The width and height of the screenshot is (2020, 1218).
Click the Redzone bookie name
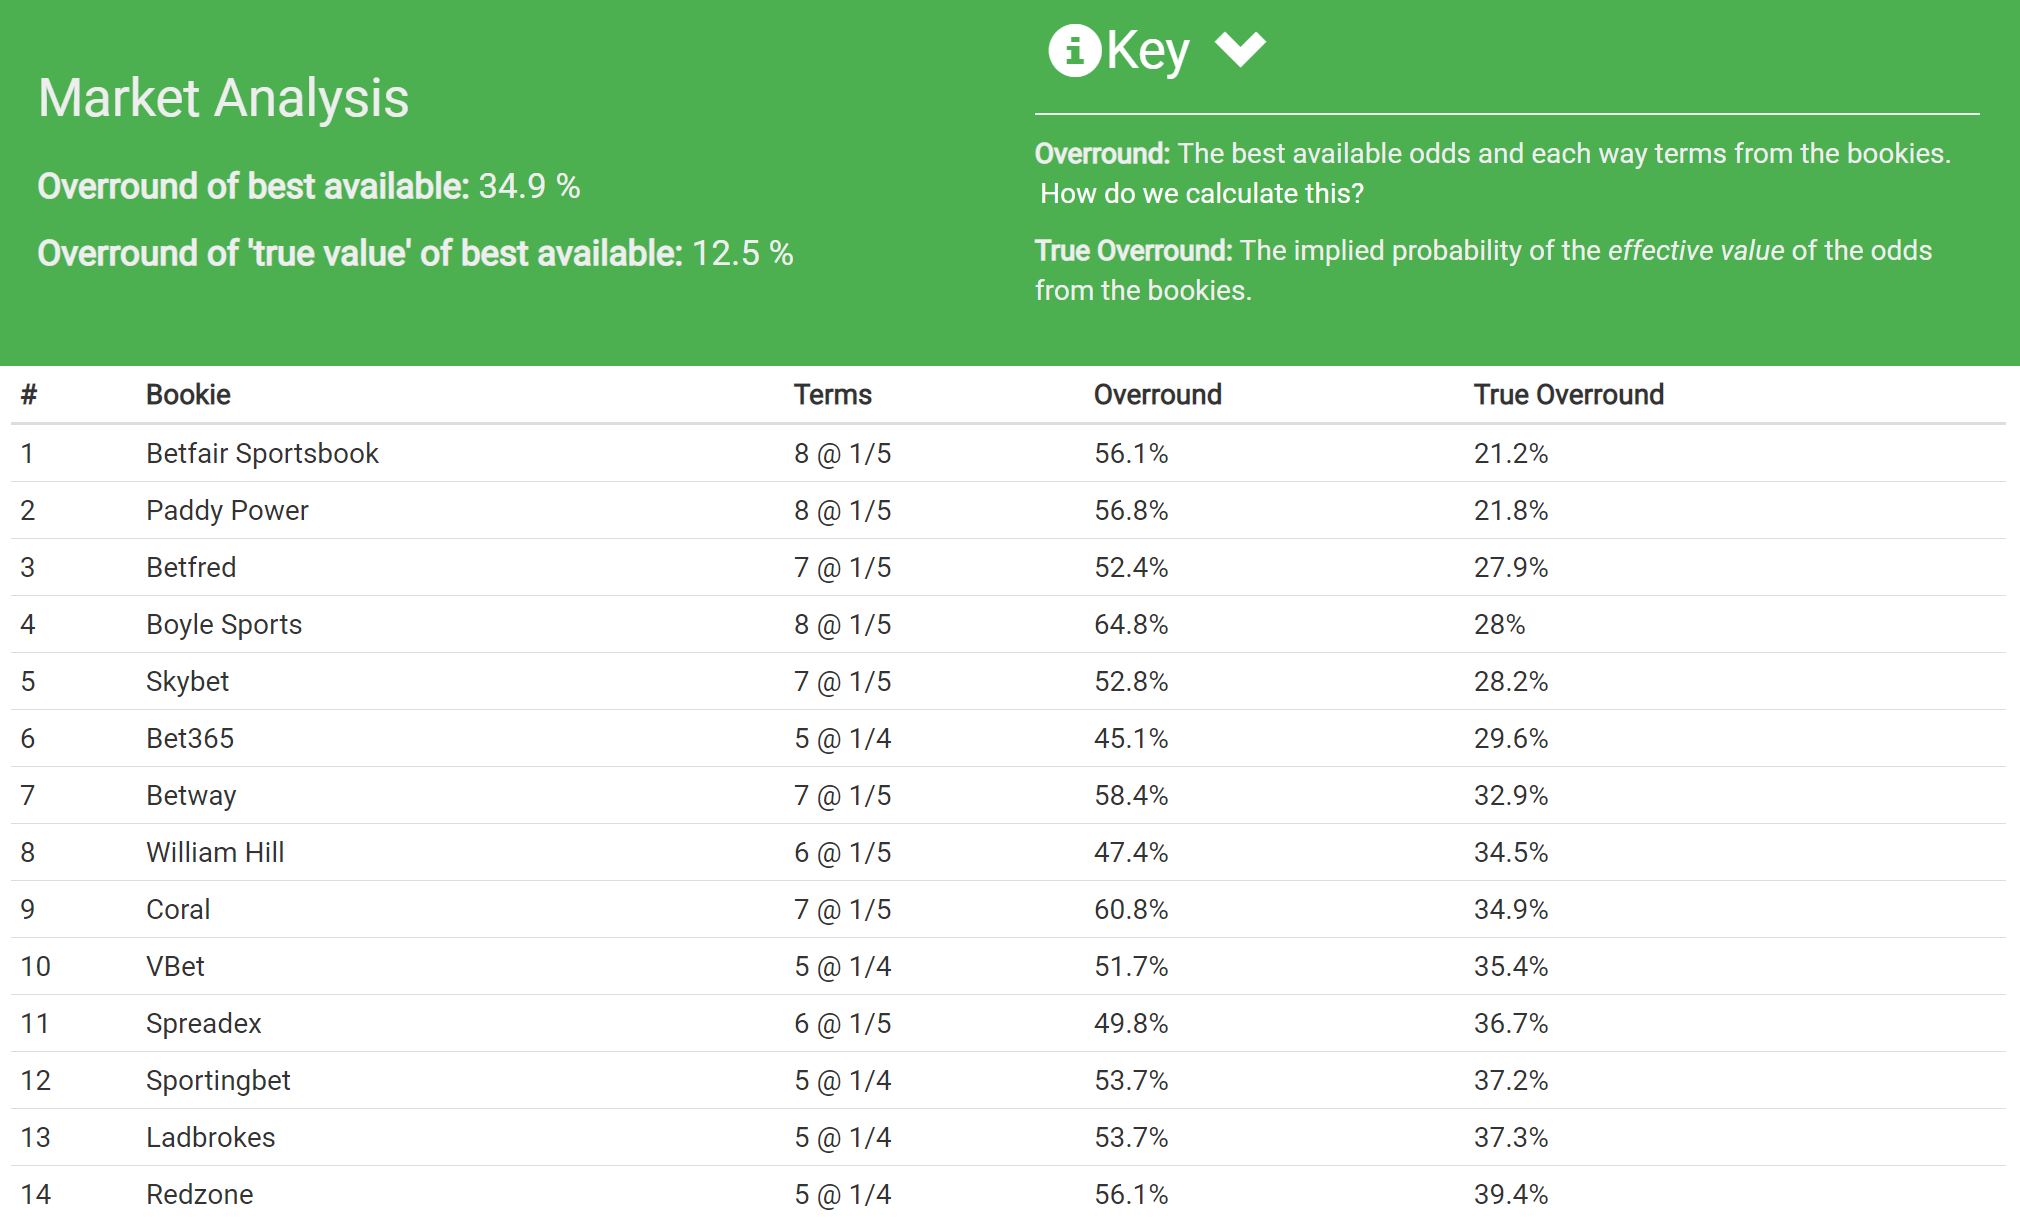pos(199,1195)
